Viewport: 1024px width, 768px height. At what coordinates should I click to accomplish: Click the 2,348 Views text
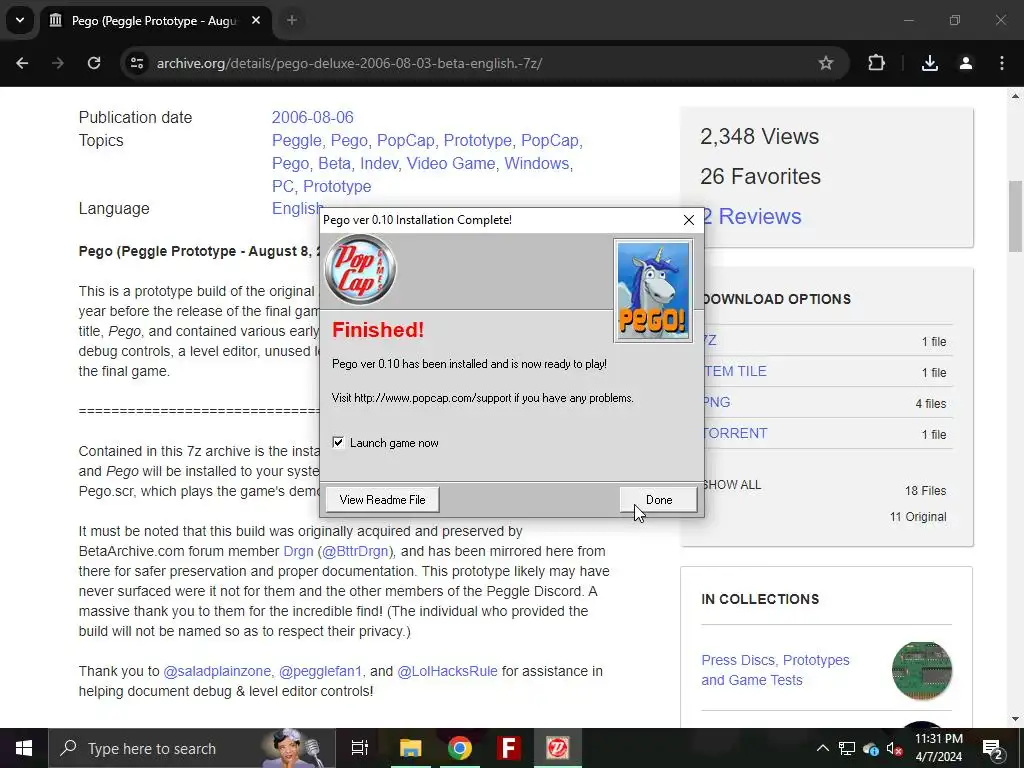coord(760,136)
